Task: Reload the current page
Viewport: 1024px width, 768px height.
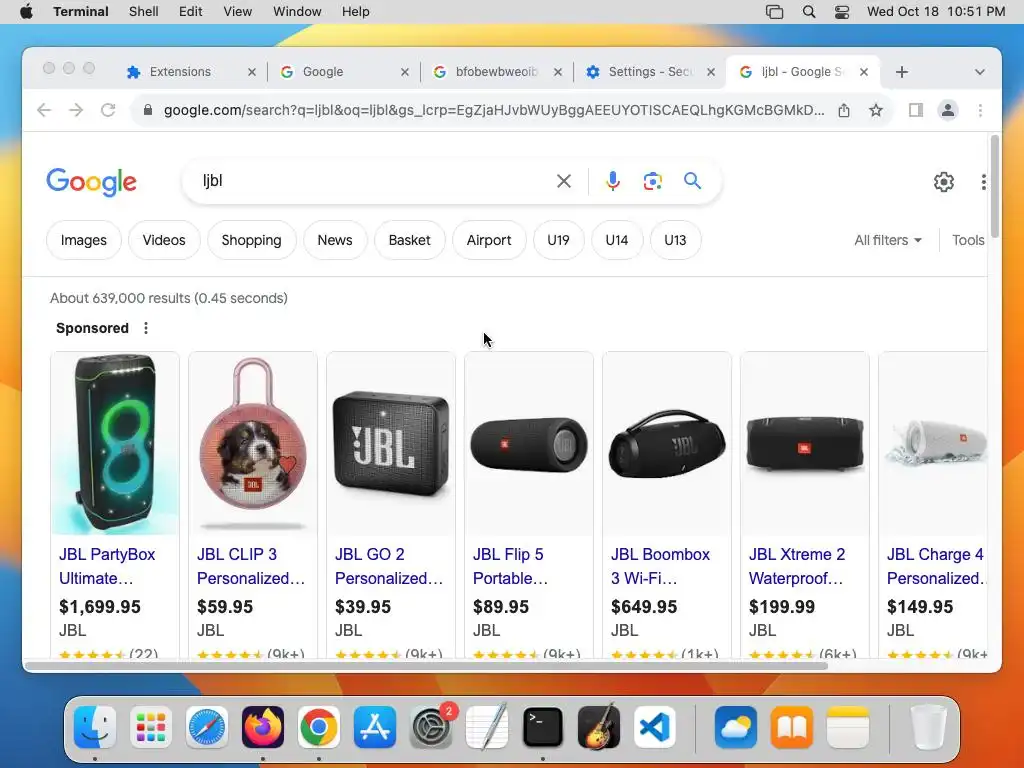Action: click(108, 110)
